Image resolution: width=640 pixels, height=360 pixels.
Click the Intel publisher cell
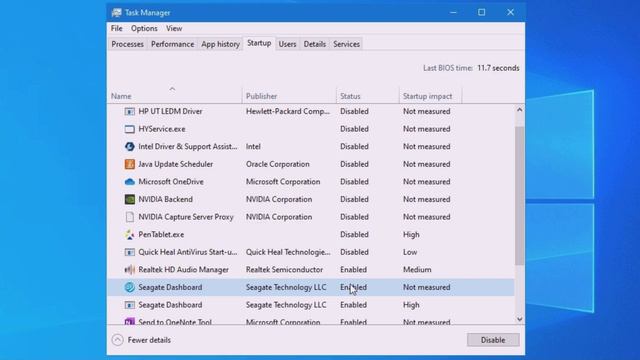(x=253, y=147)
